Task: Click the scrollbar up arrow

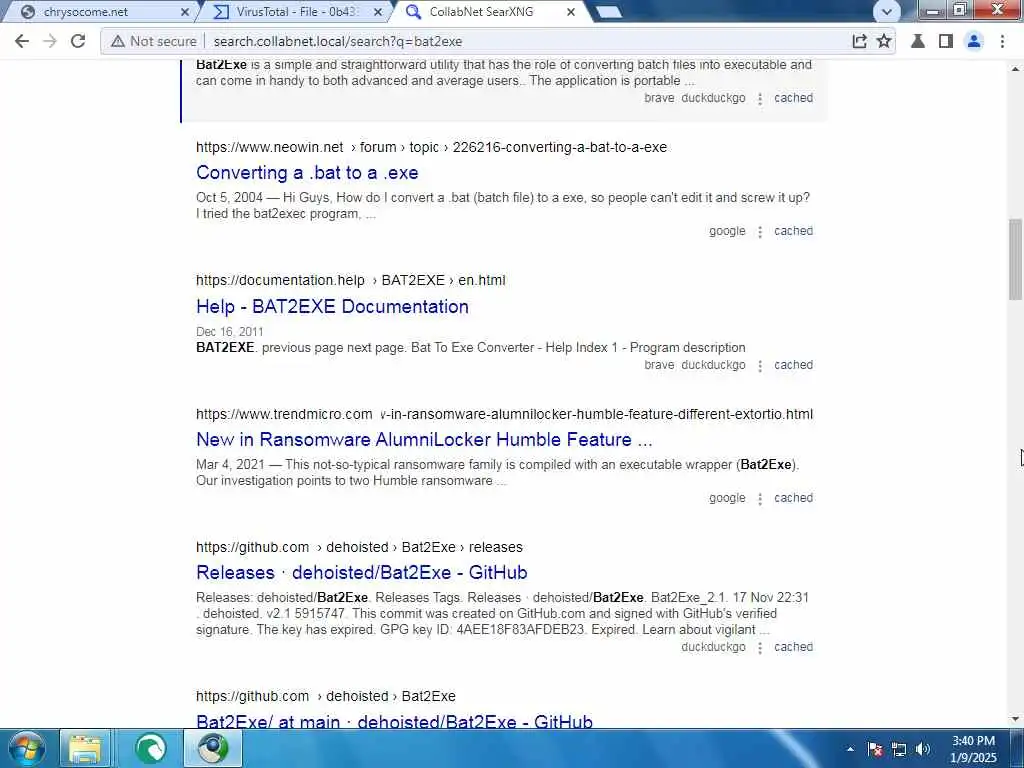Action: point(1016,69)
